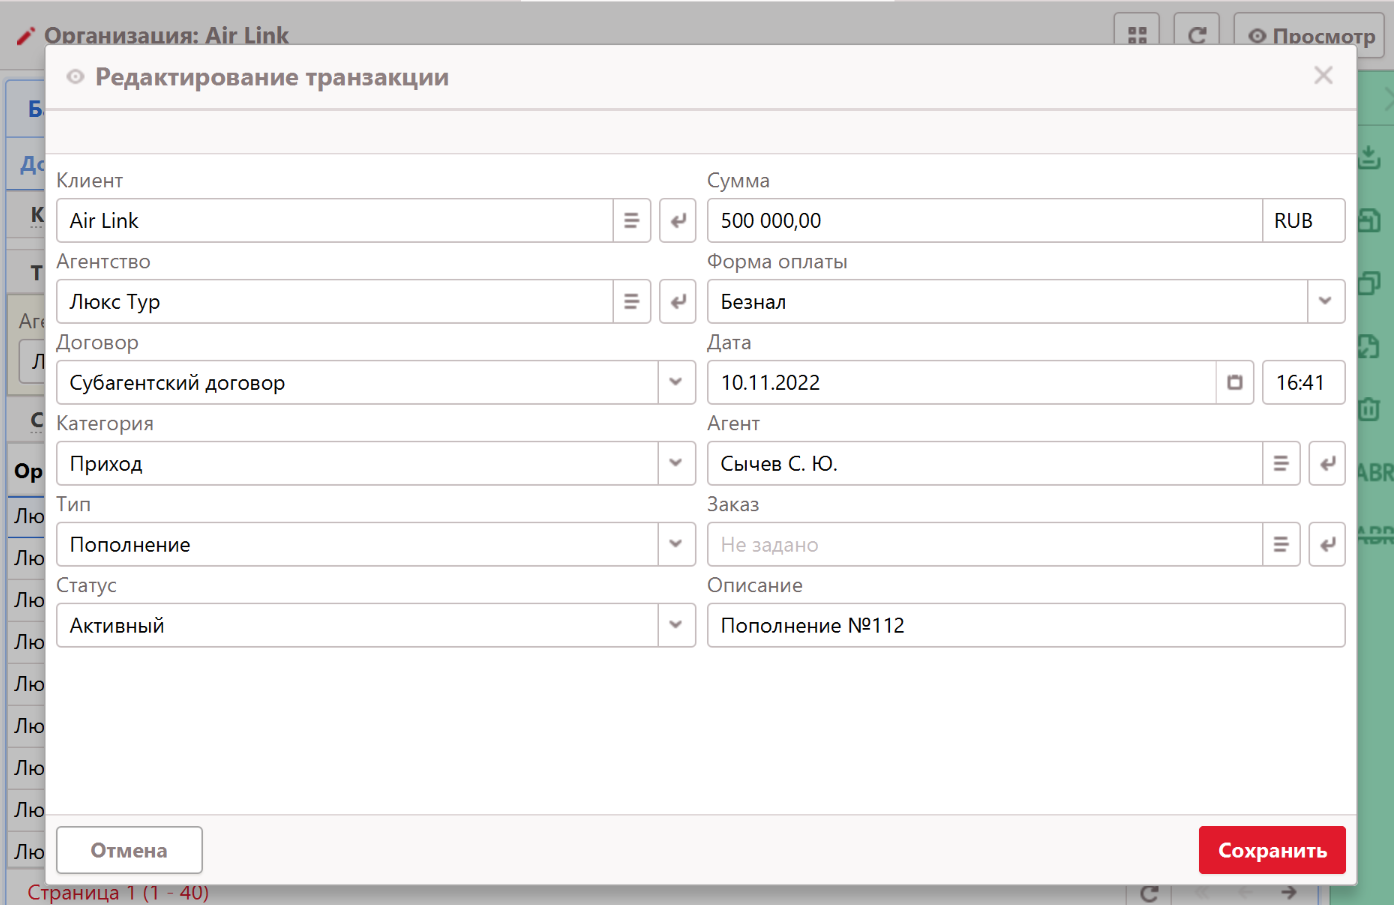Open the agency list icon next to Люкс Тур

[x=631, y=302]
